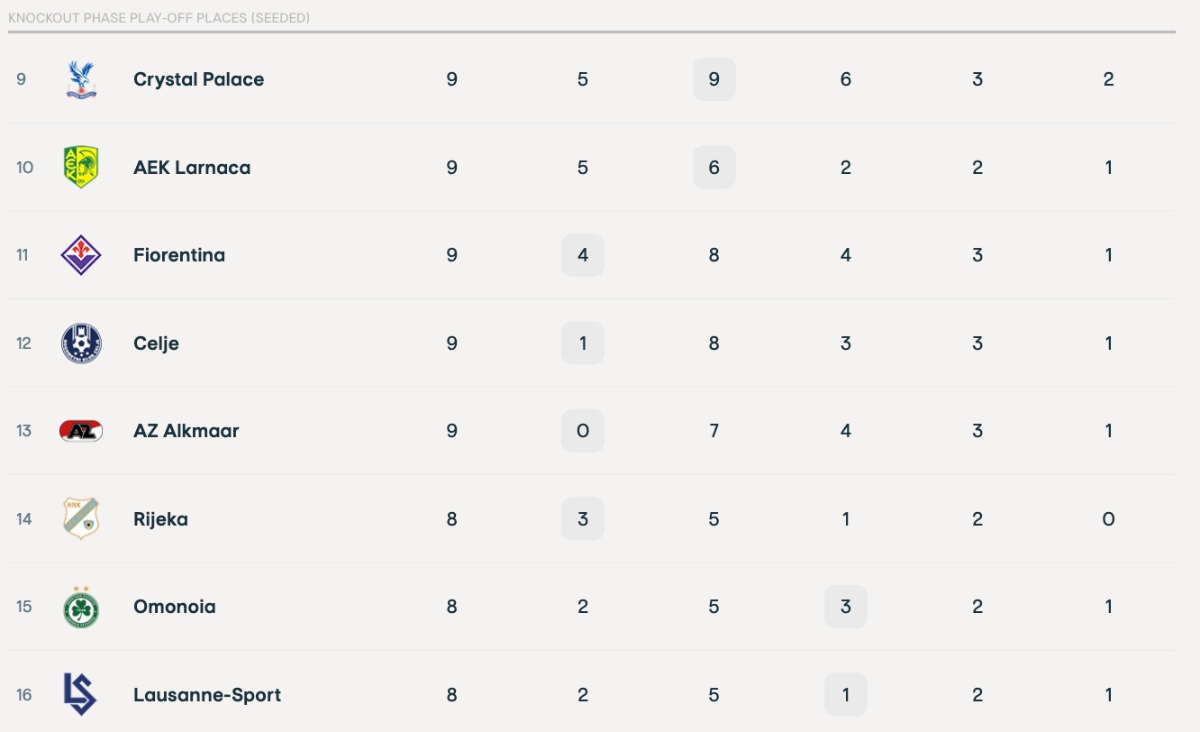Click Crystal Palace's highlighted value 9
The height and width of the screenshot is (732, 1200).
714,80
